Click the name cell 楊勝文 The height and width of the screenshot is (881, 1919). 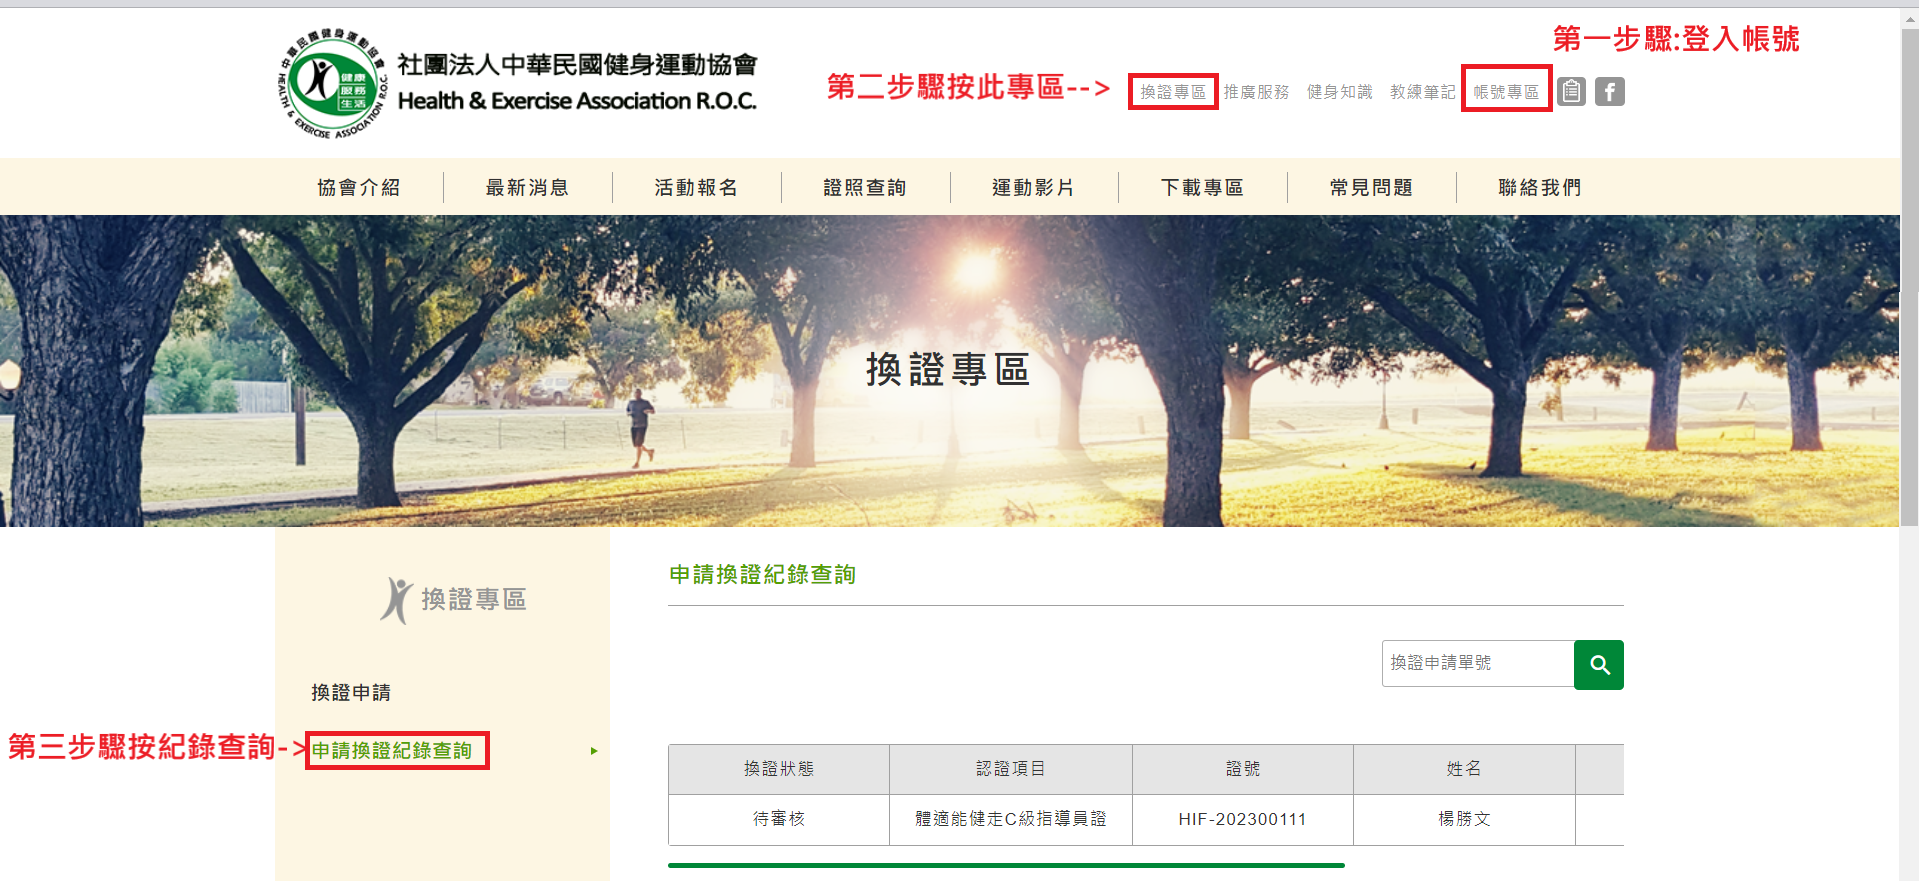(1464, 819)
